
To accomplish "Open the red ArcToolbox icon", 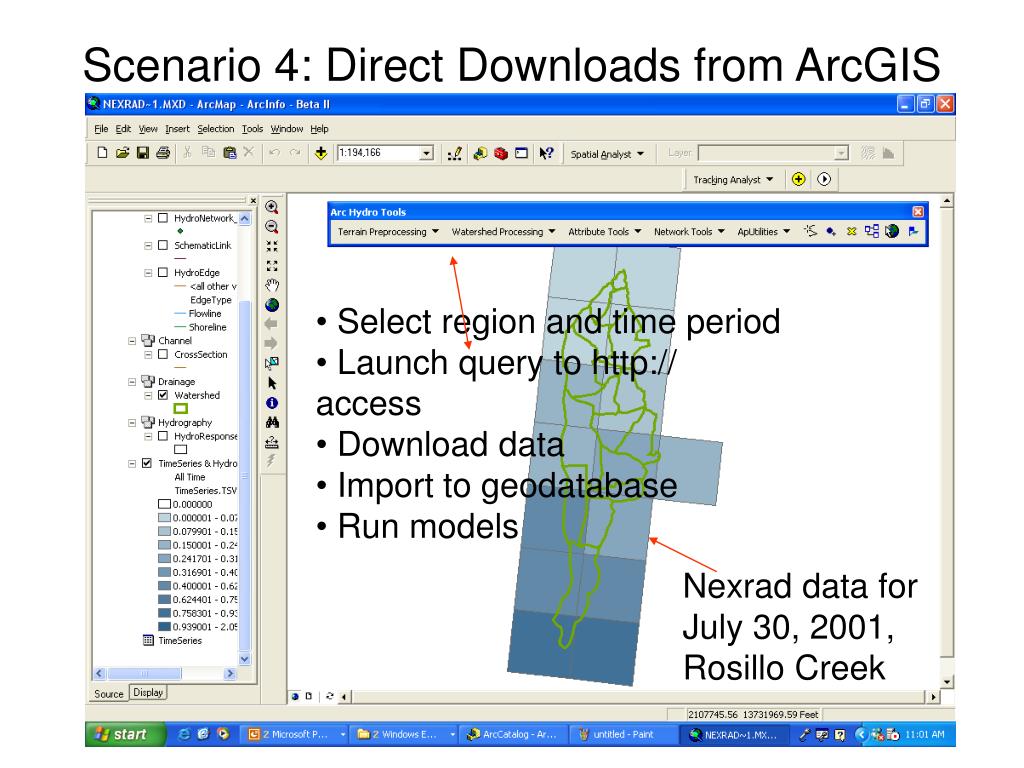I will (501, 153).
